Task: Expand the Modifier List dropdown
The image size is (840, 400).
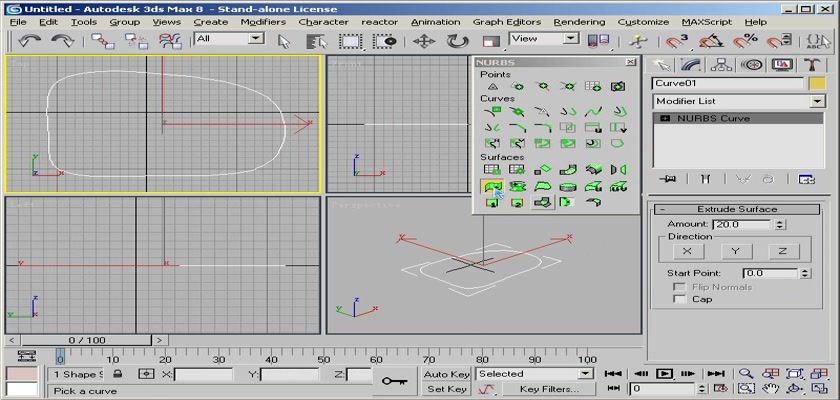Action: pyautogui.click(x=817, y=102)
